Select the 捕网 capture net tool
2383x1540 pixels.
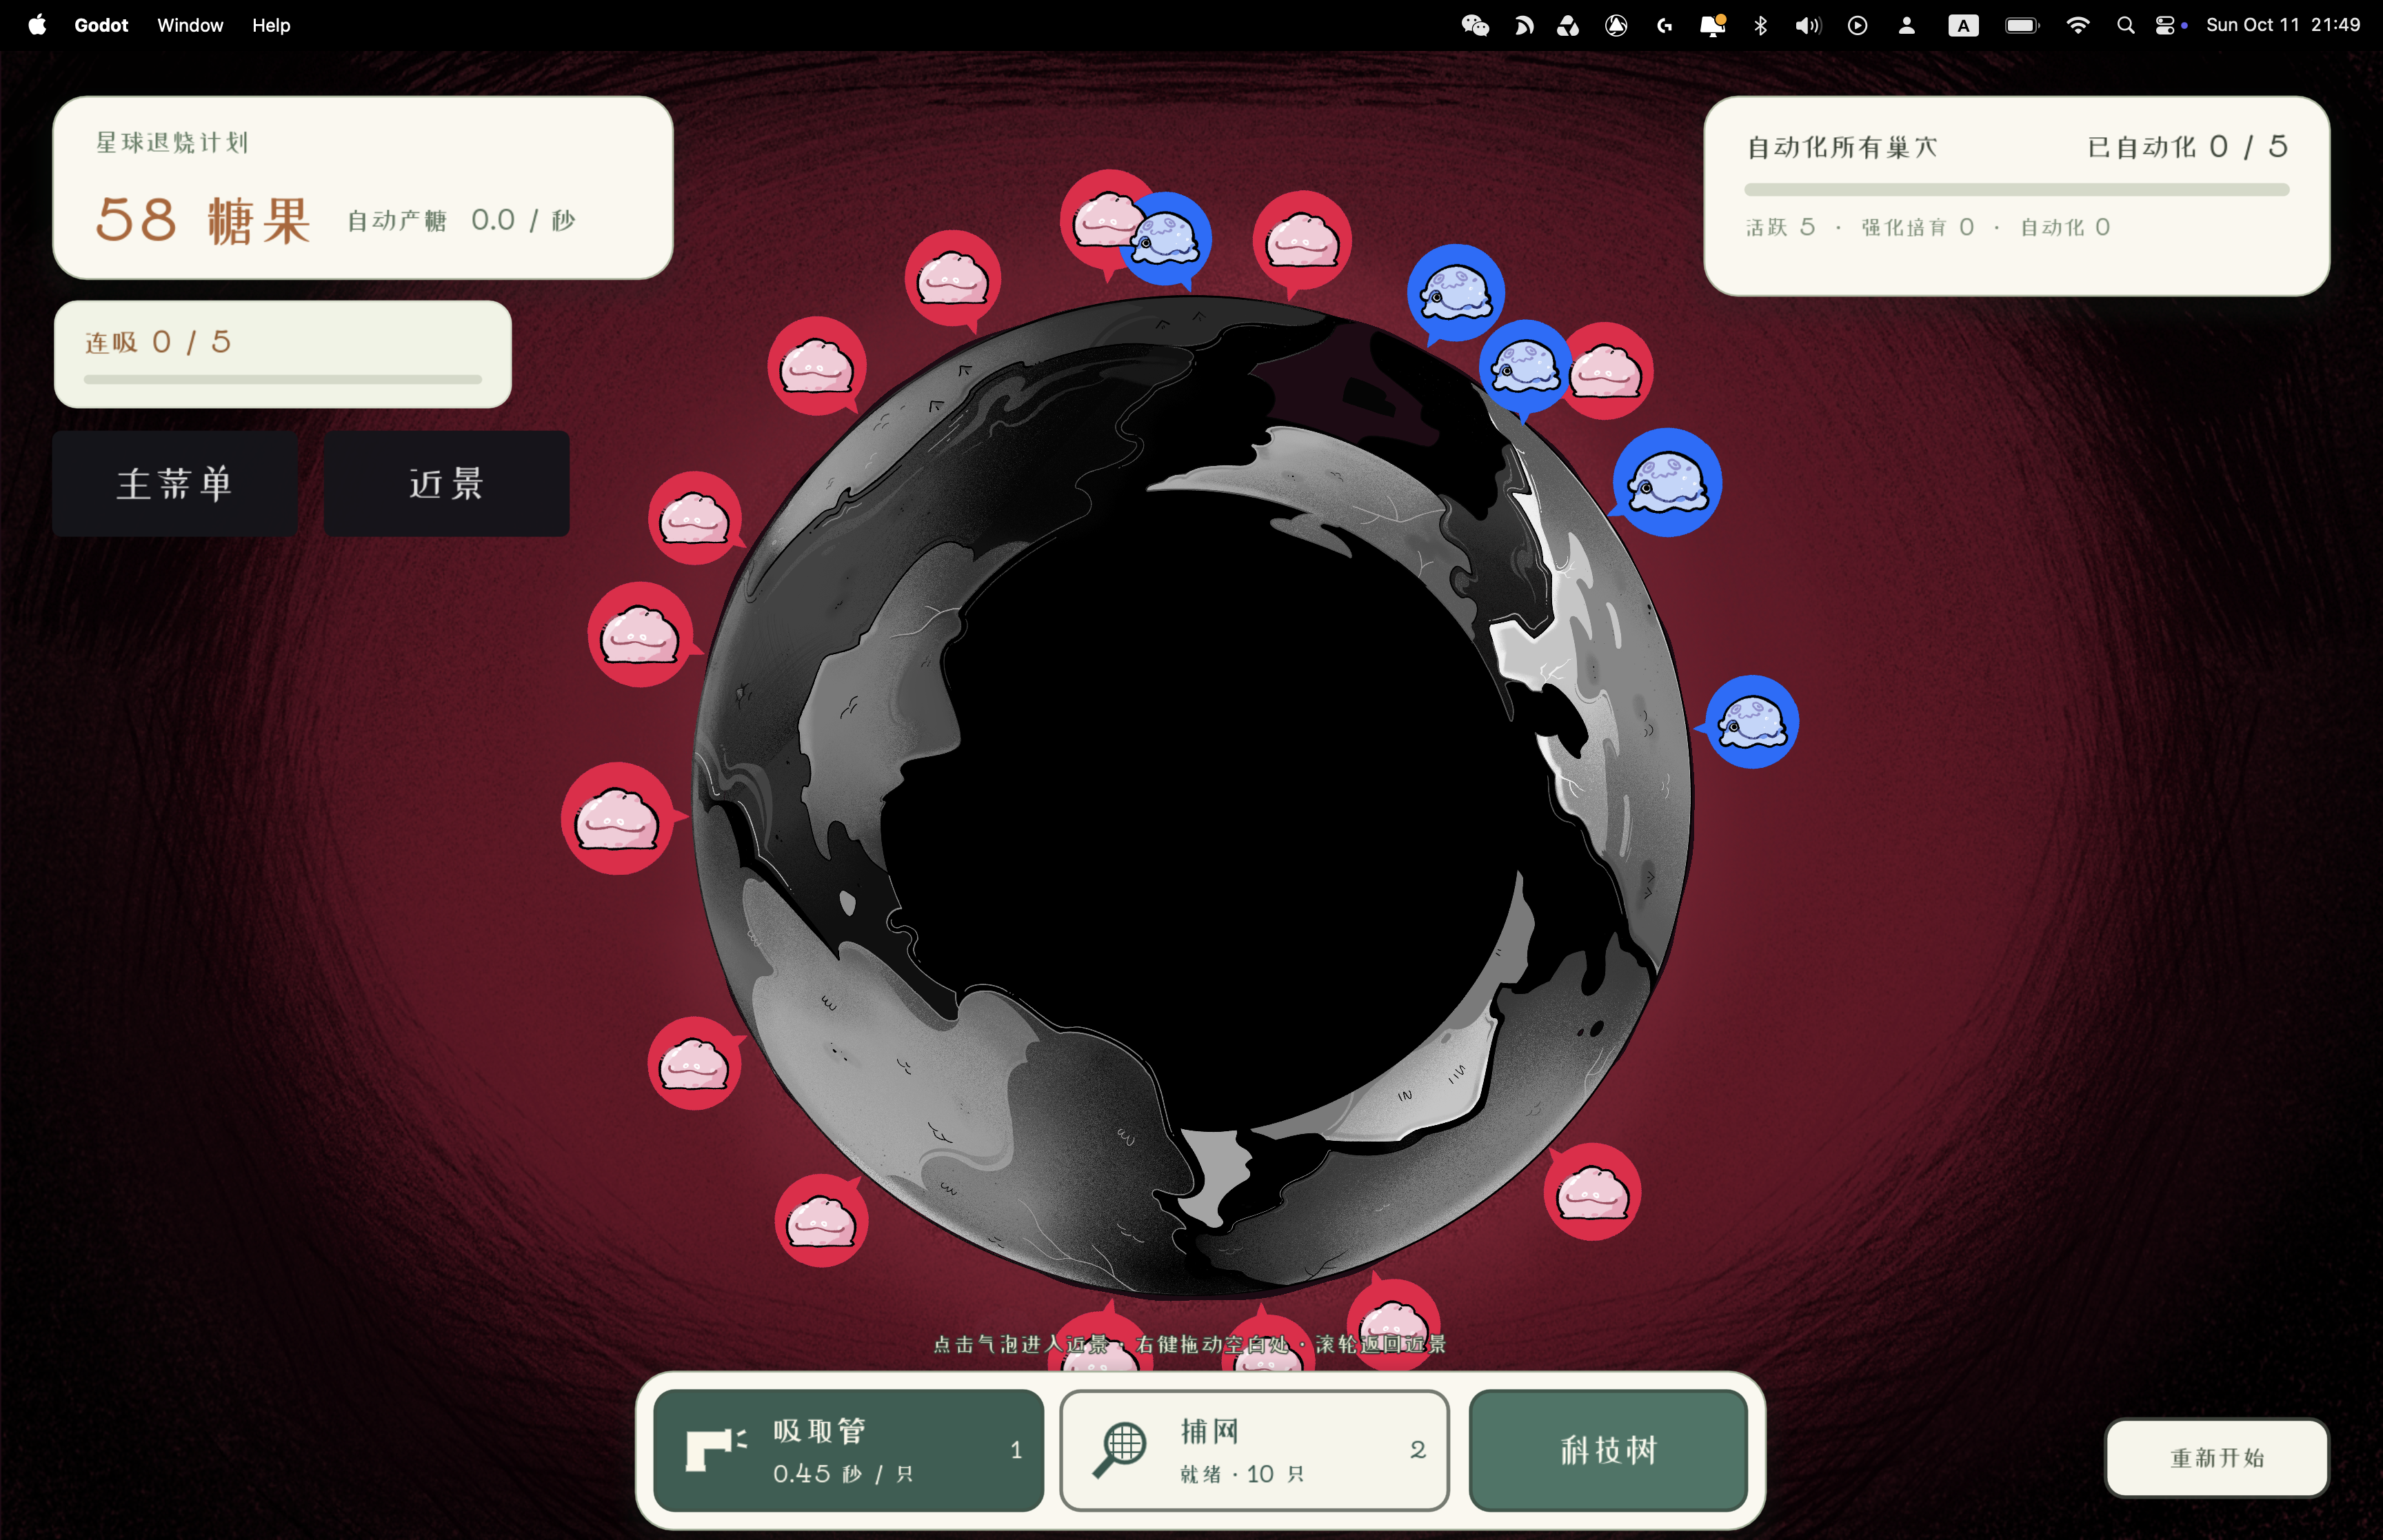tap(1254, 1450)
